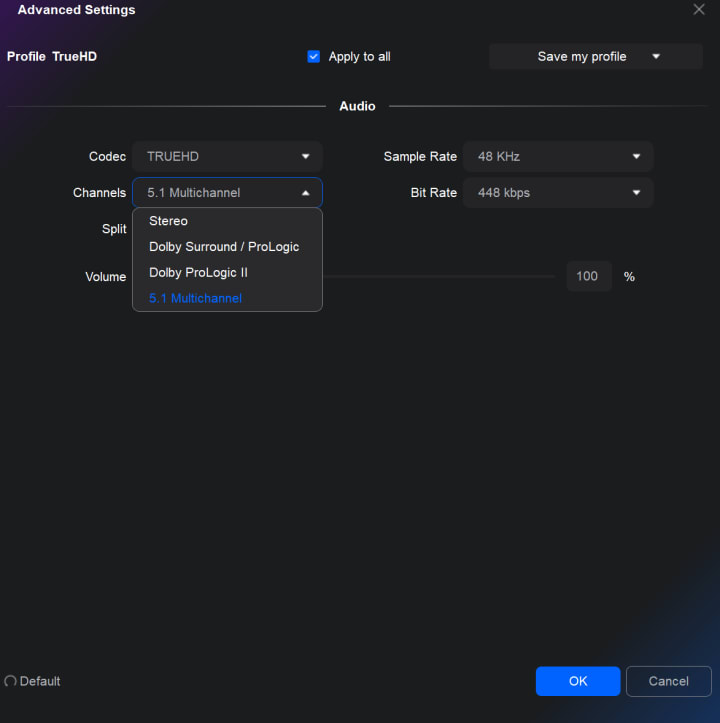The height and width of the screenshot is (723, 720).
Task: Click the volume slider track
Action: point(439,276)
